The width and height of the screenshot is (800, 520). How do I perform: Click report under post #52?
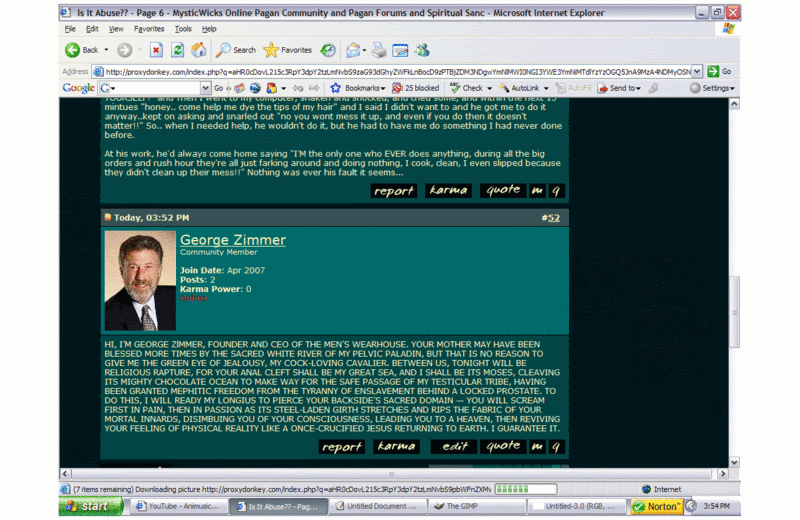tap(342, 447)
